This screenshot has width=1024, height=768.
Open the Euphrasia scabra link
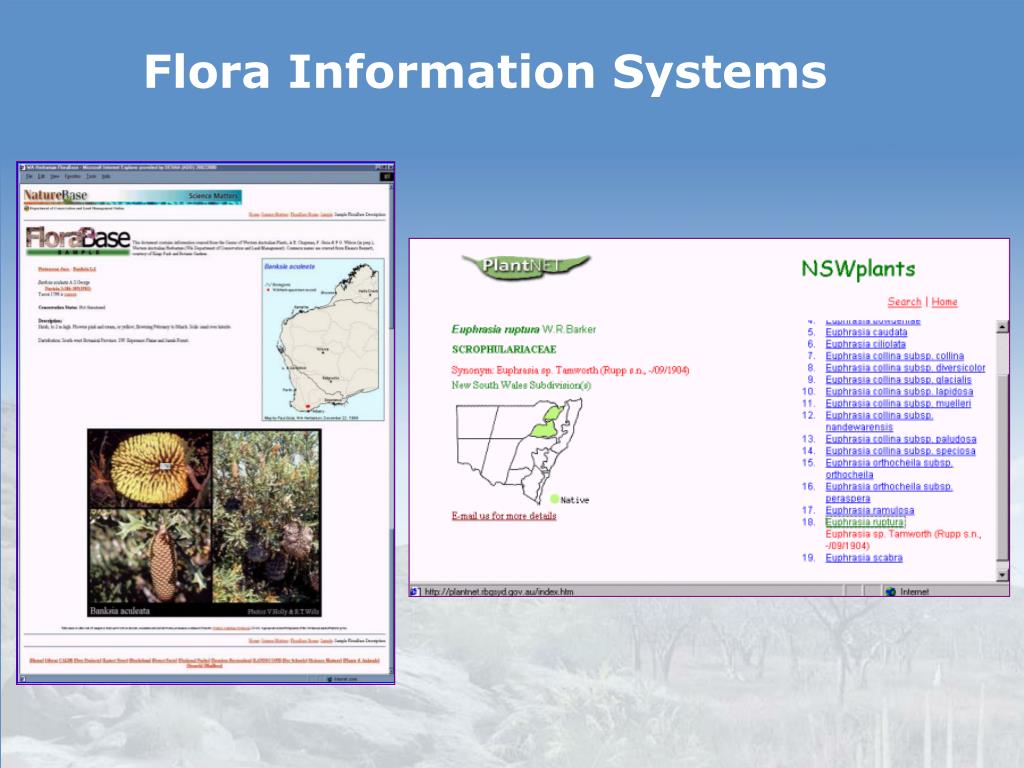864,558
